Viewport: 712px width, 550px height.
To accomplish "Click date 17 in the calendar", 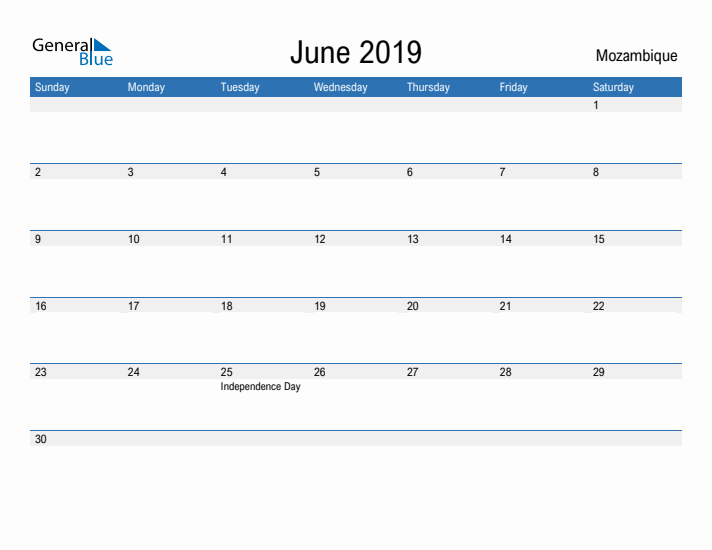I will click(x=134, y=306).
